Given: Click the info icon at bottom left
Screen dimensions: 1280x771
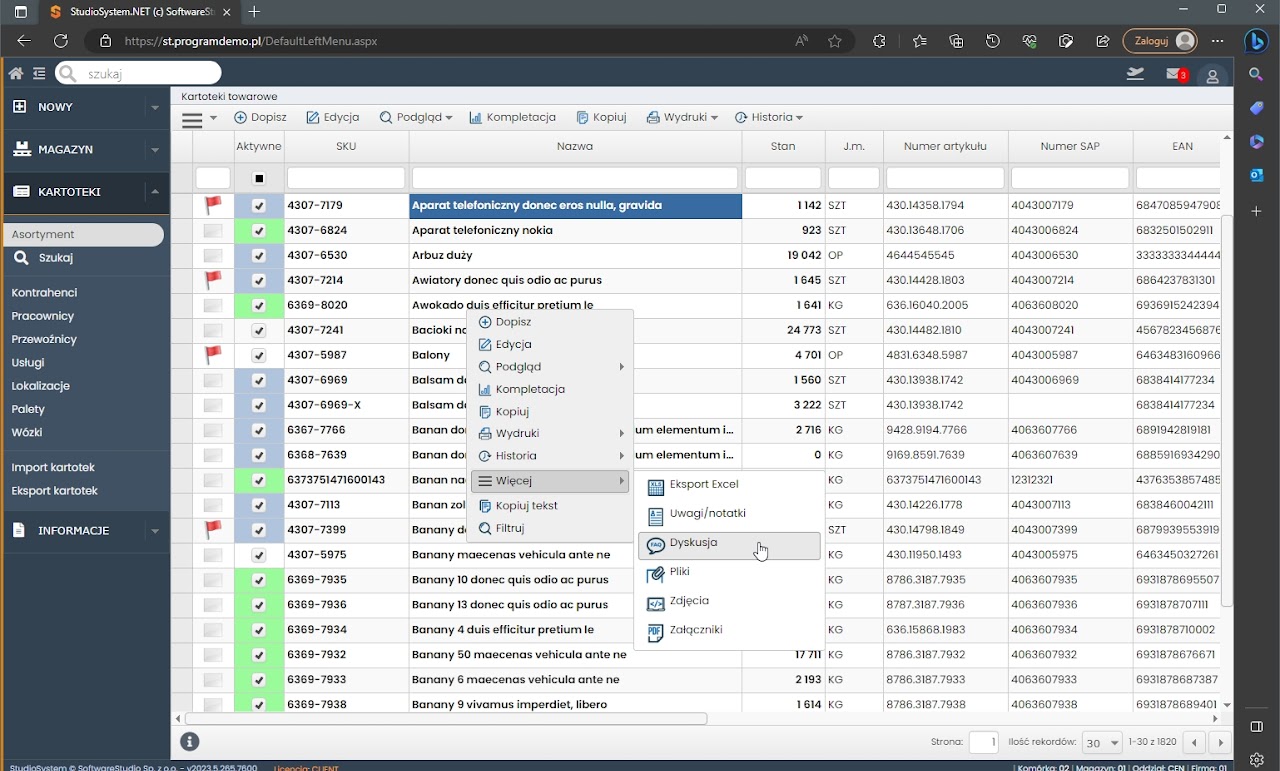Looking at the screenshot, I should click(x=190, y=741).
